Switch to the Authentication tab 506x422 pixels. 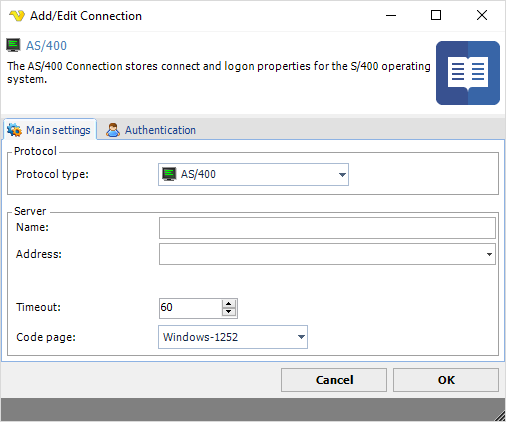coord(151,130)
